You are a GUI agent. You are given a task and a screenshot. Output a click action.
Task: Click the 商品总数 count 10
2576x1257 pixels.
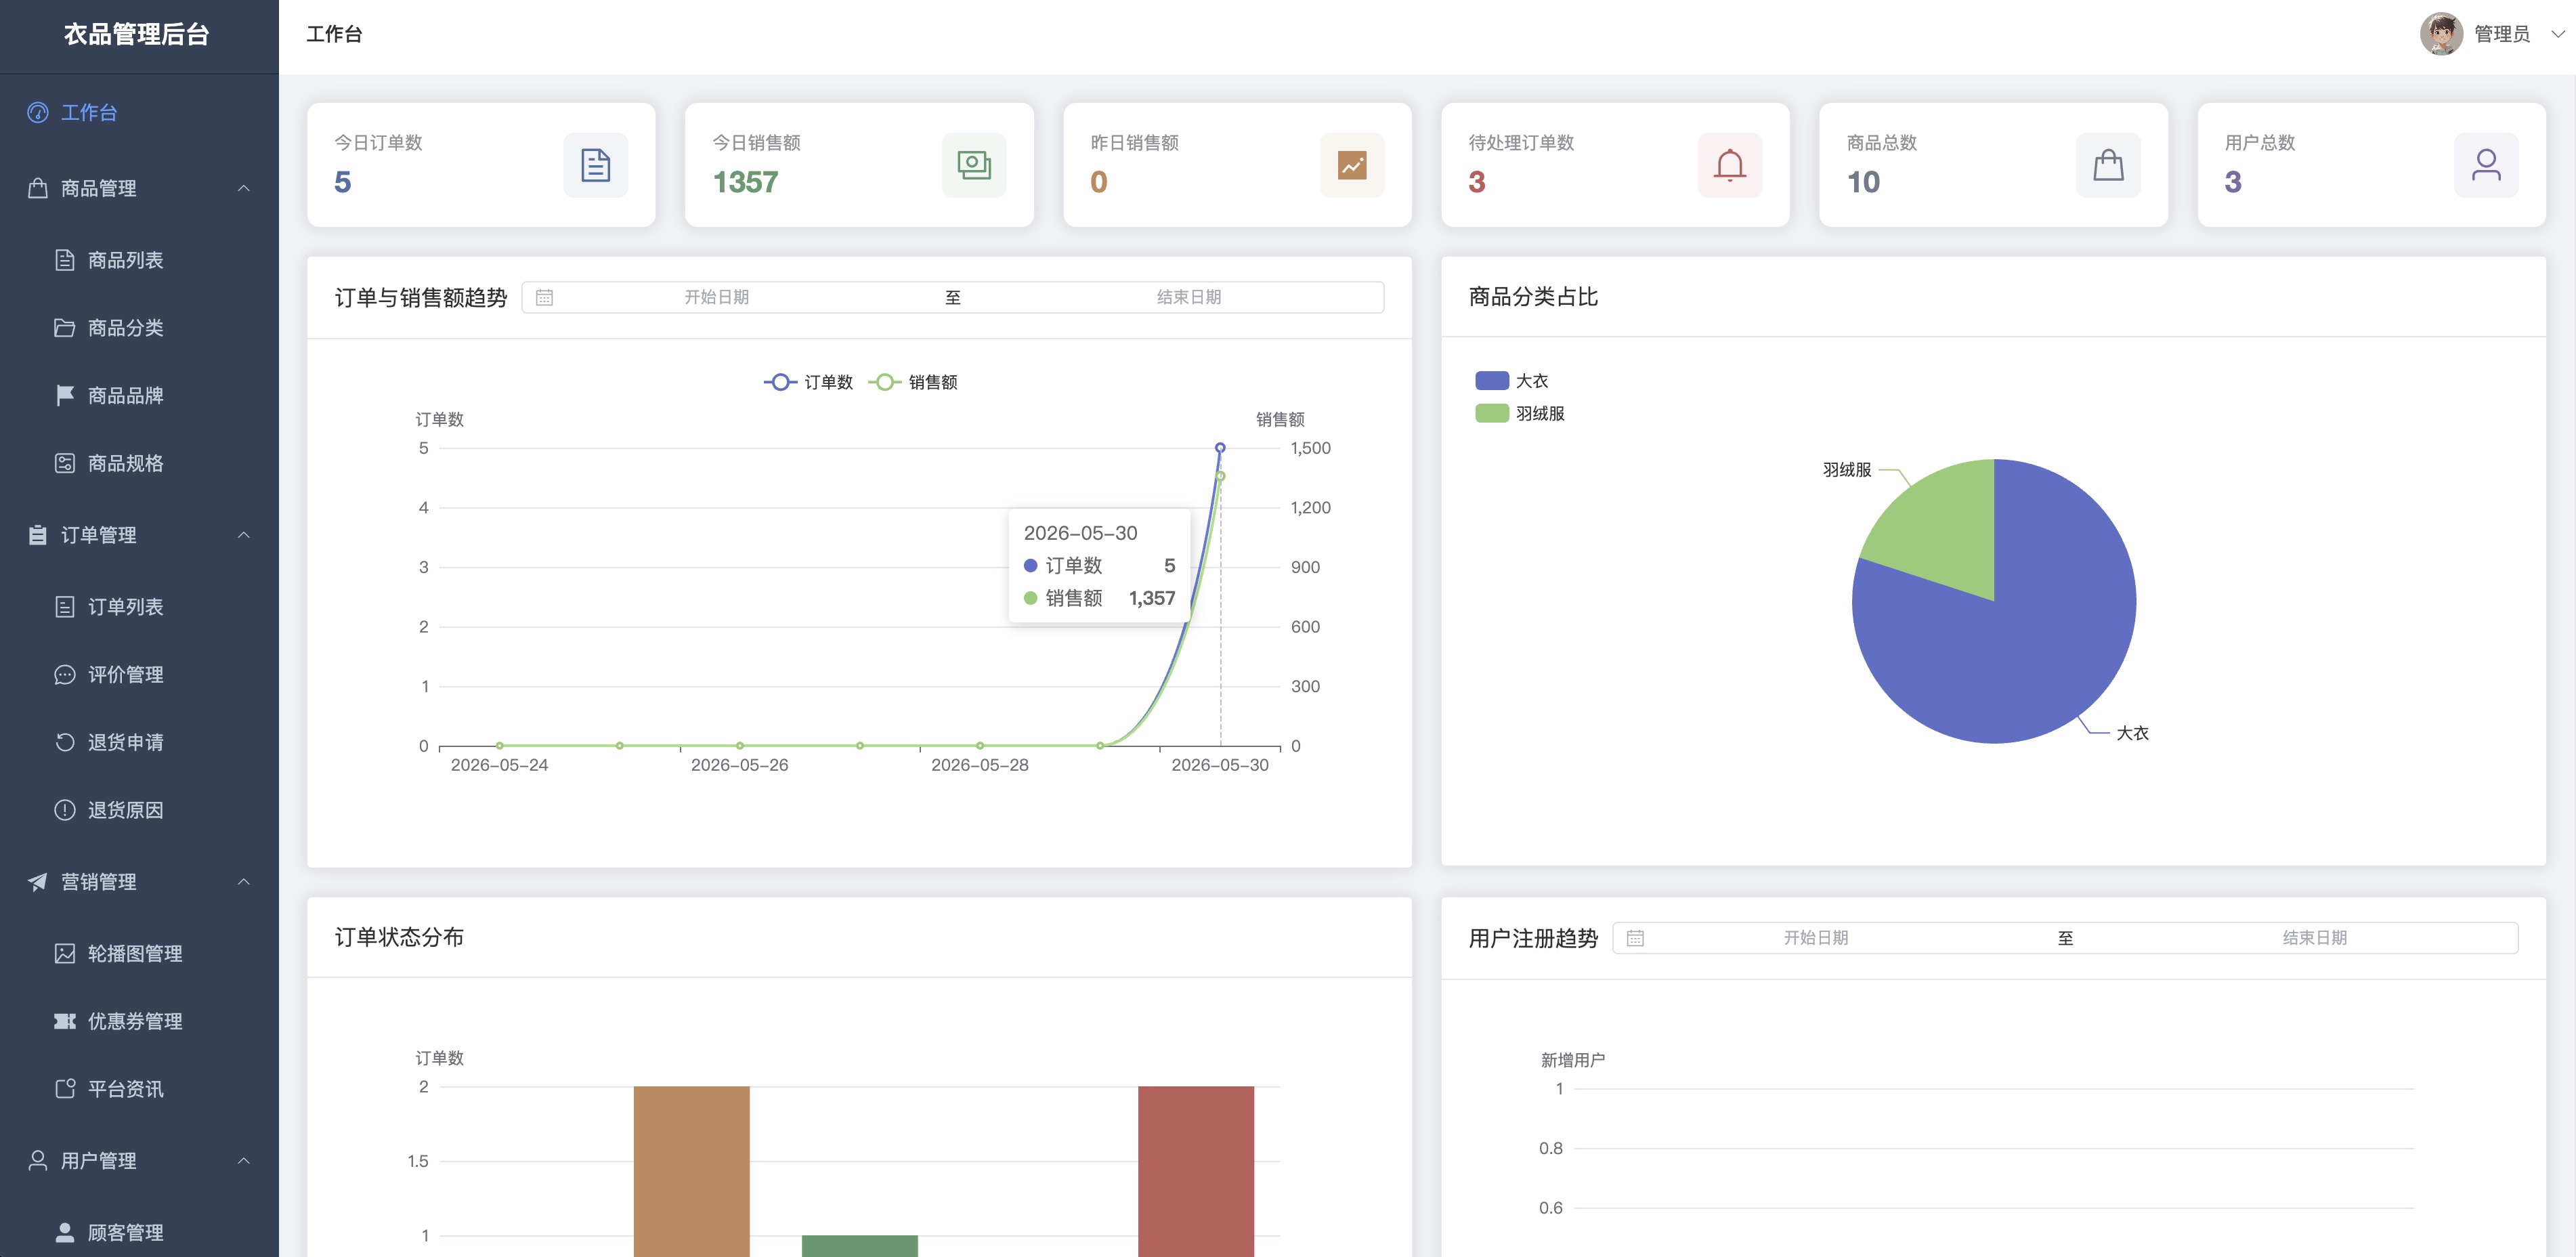pos(1864,182)
